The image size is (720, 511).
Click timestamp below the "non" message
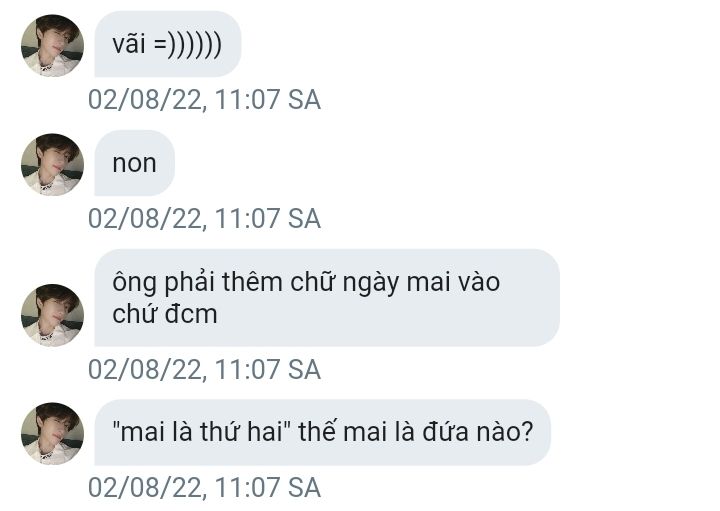click(204, 219)
